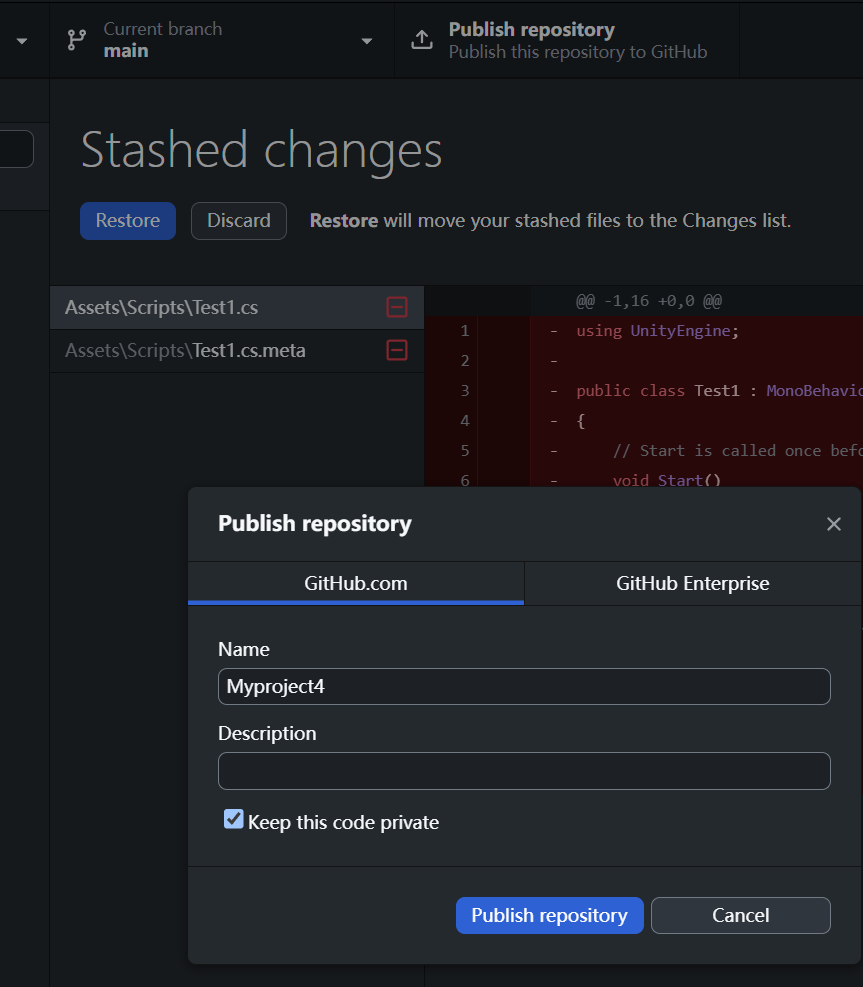Expand the Current branch main dropdown arrow
The height and width of the screenshot is (987, 863).
pyautogui.click(x=367, y=41)
